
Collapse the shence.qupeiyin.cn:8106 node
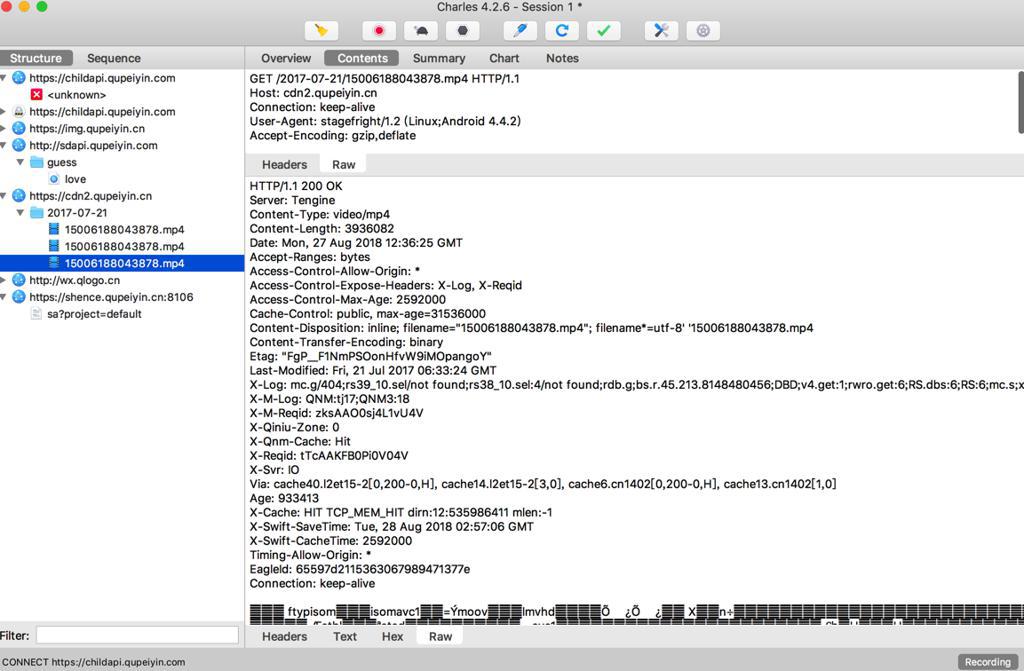tap(3, 297)
